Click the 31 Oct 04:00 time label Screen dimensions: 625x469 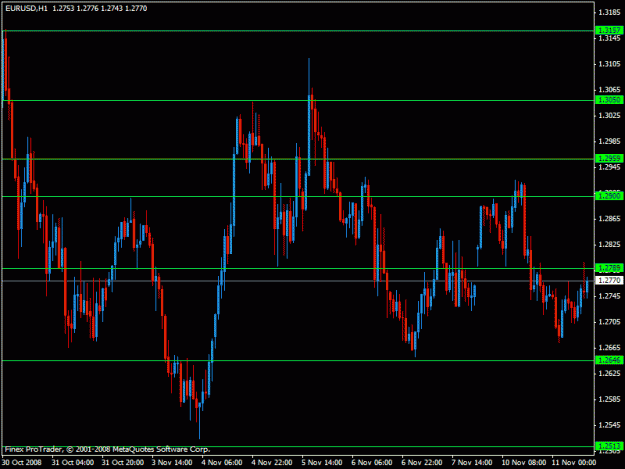(73, 463)
